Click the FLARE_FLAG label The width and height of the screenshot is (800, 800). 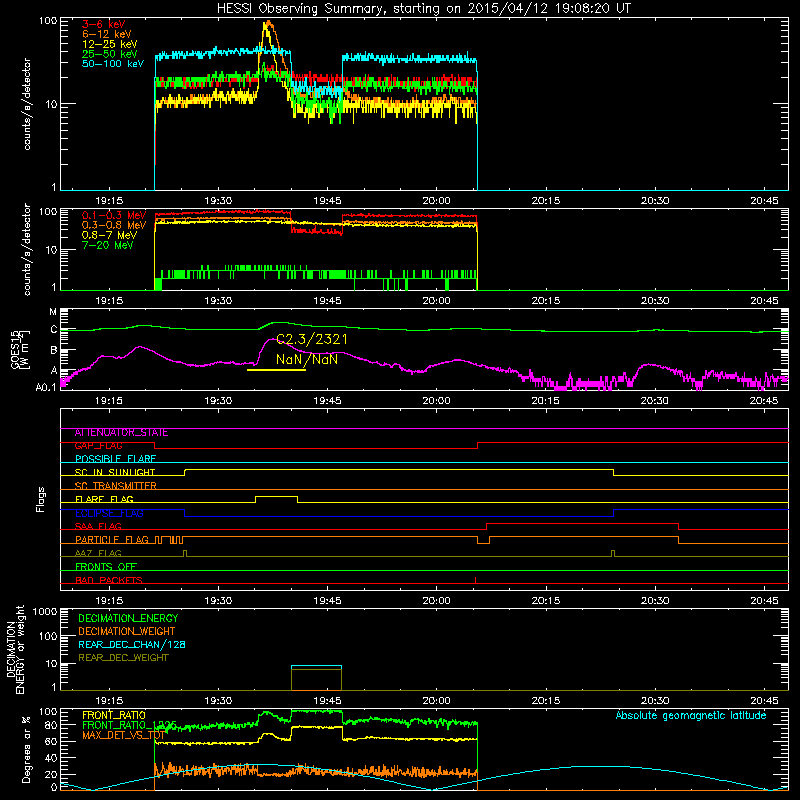pyautogui.click(x=104, y=499)
